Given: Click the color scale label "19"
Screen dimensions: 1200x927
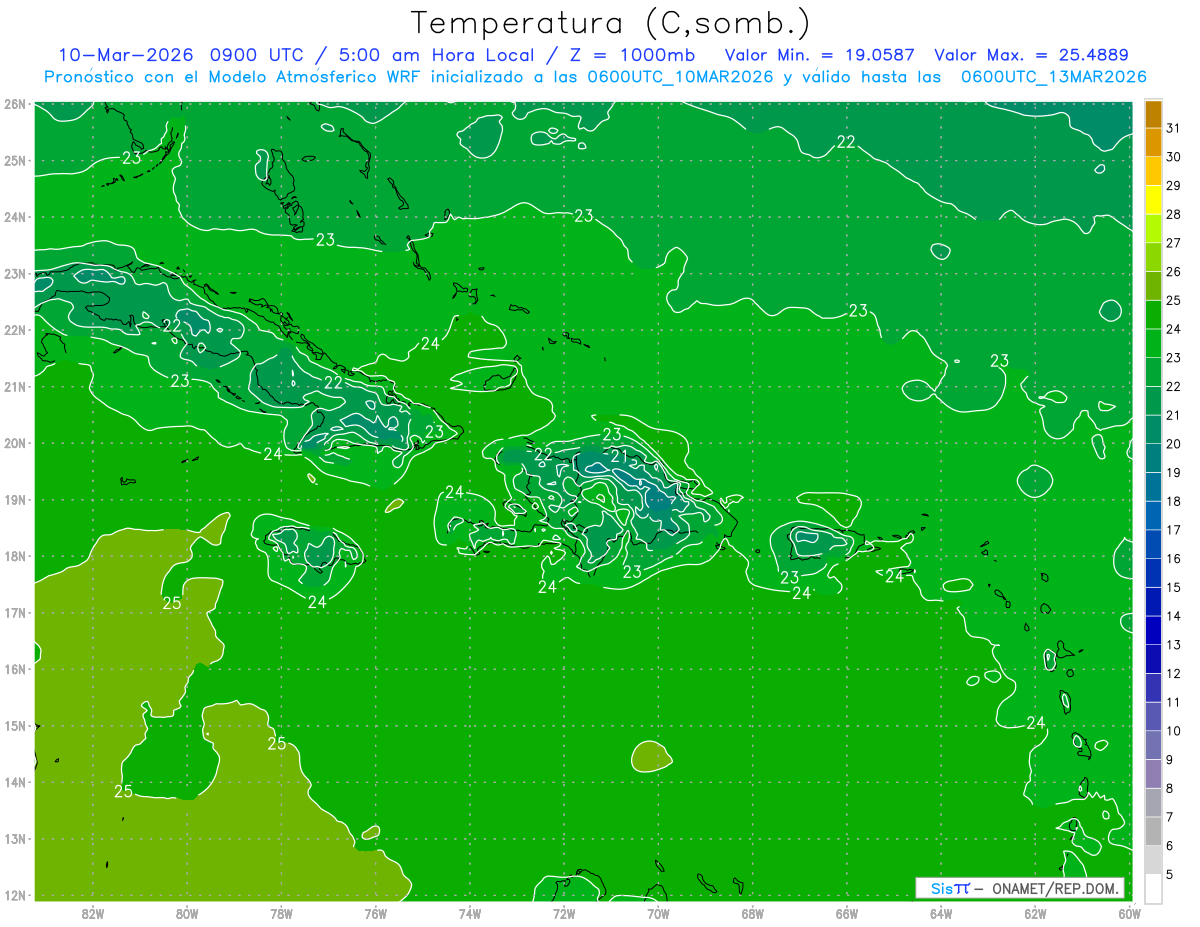Looking at the screenshot, I should pos(1174,472).
